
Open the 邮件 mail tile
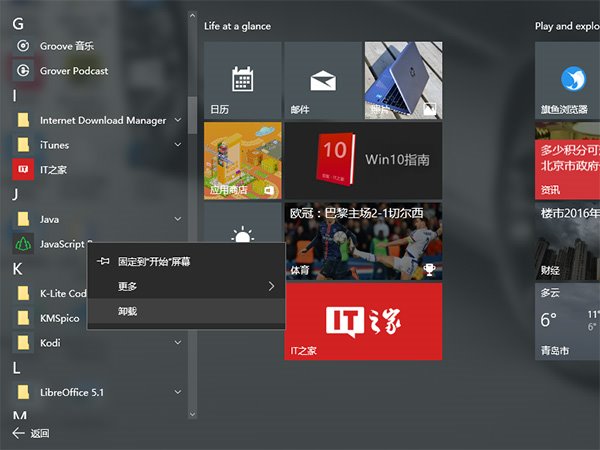click(x=323, y=80)
